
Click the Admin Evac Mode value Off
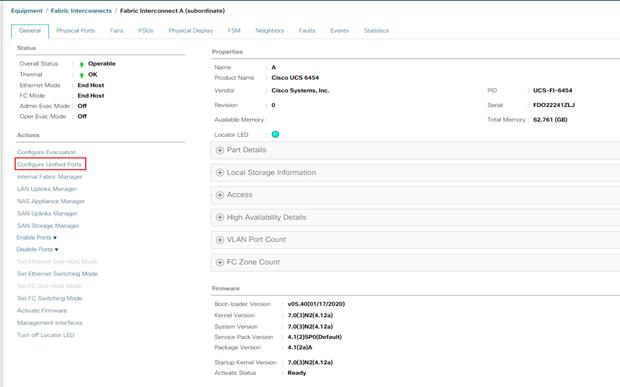pos(82,106)
